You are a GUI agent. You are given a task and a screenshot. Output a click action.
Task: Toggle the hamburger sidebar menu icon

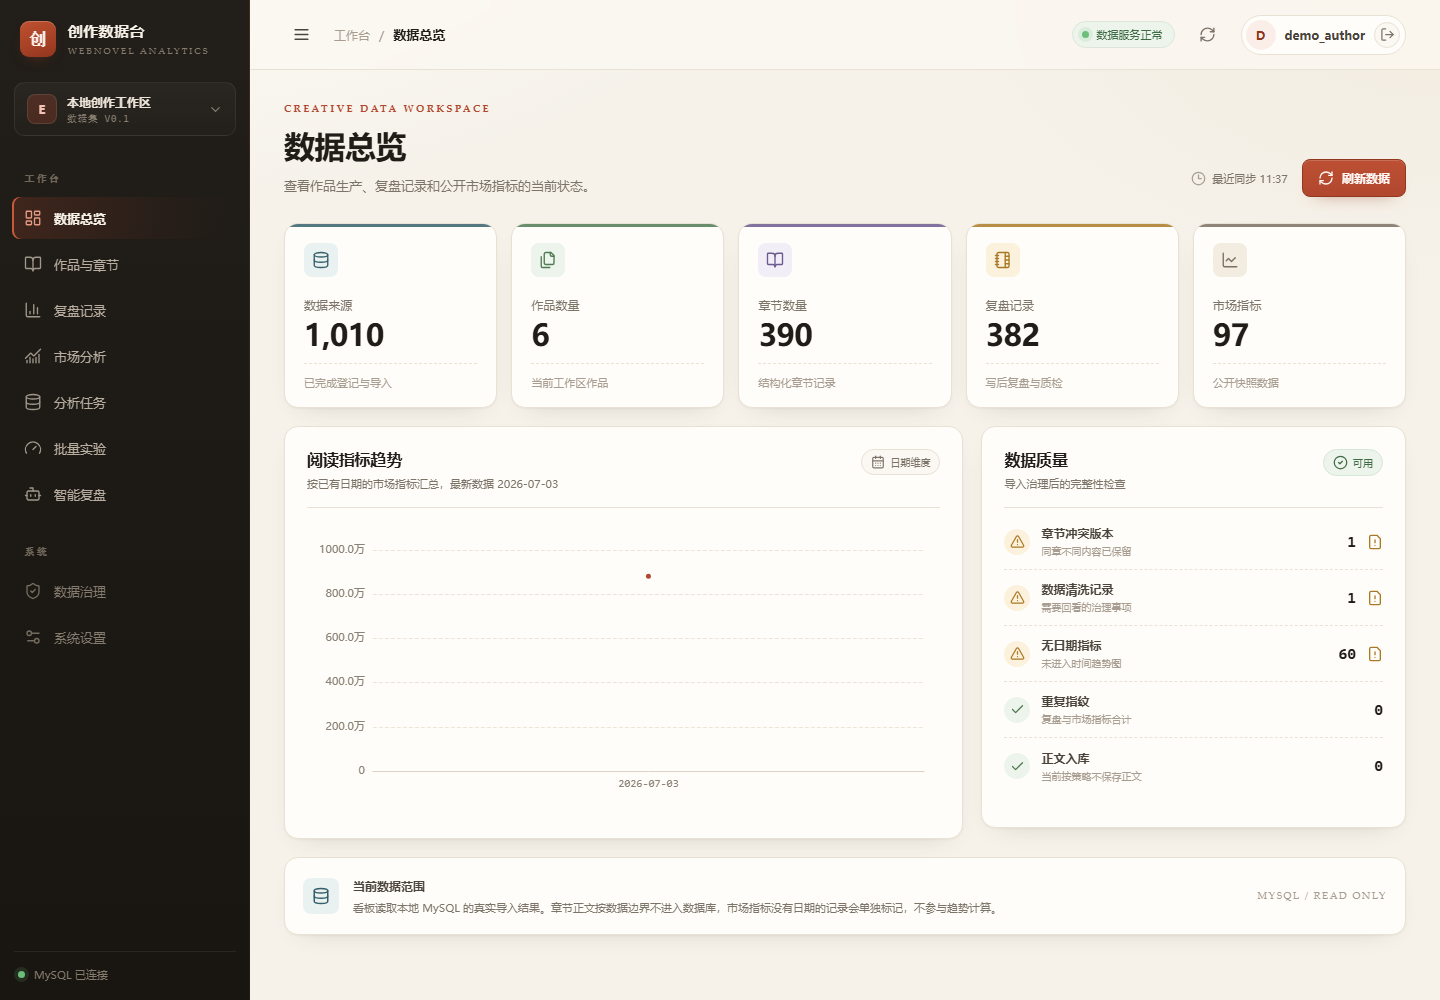tap(301, 35)
